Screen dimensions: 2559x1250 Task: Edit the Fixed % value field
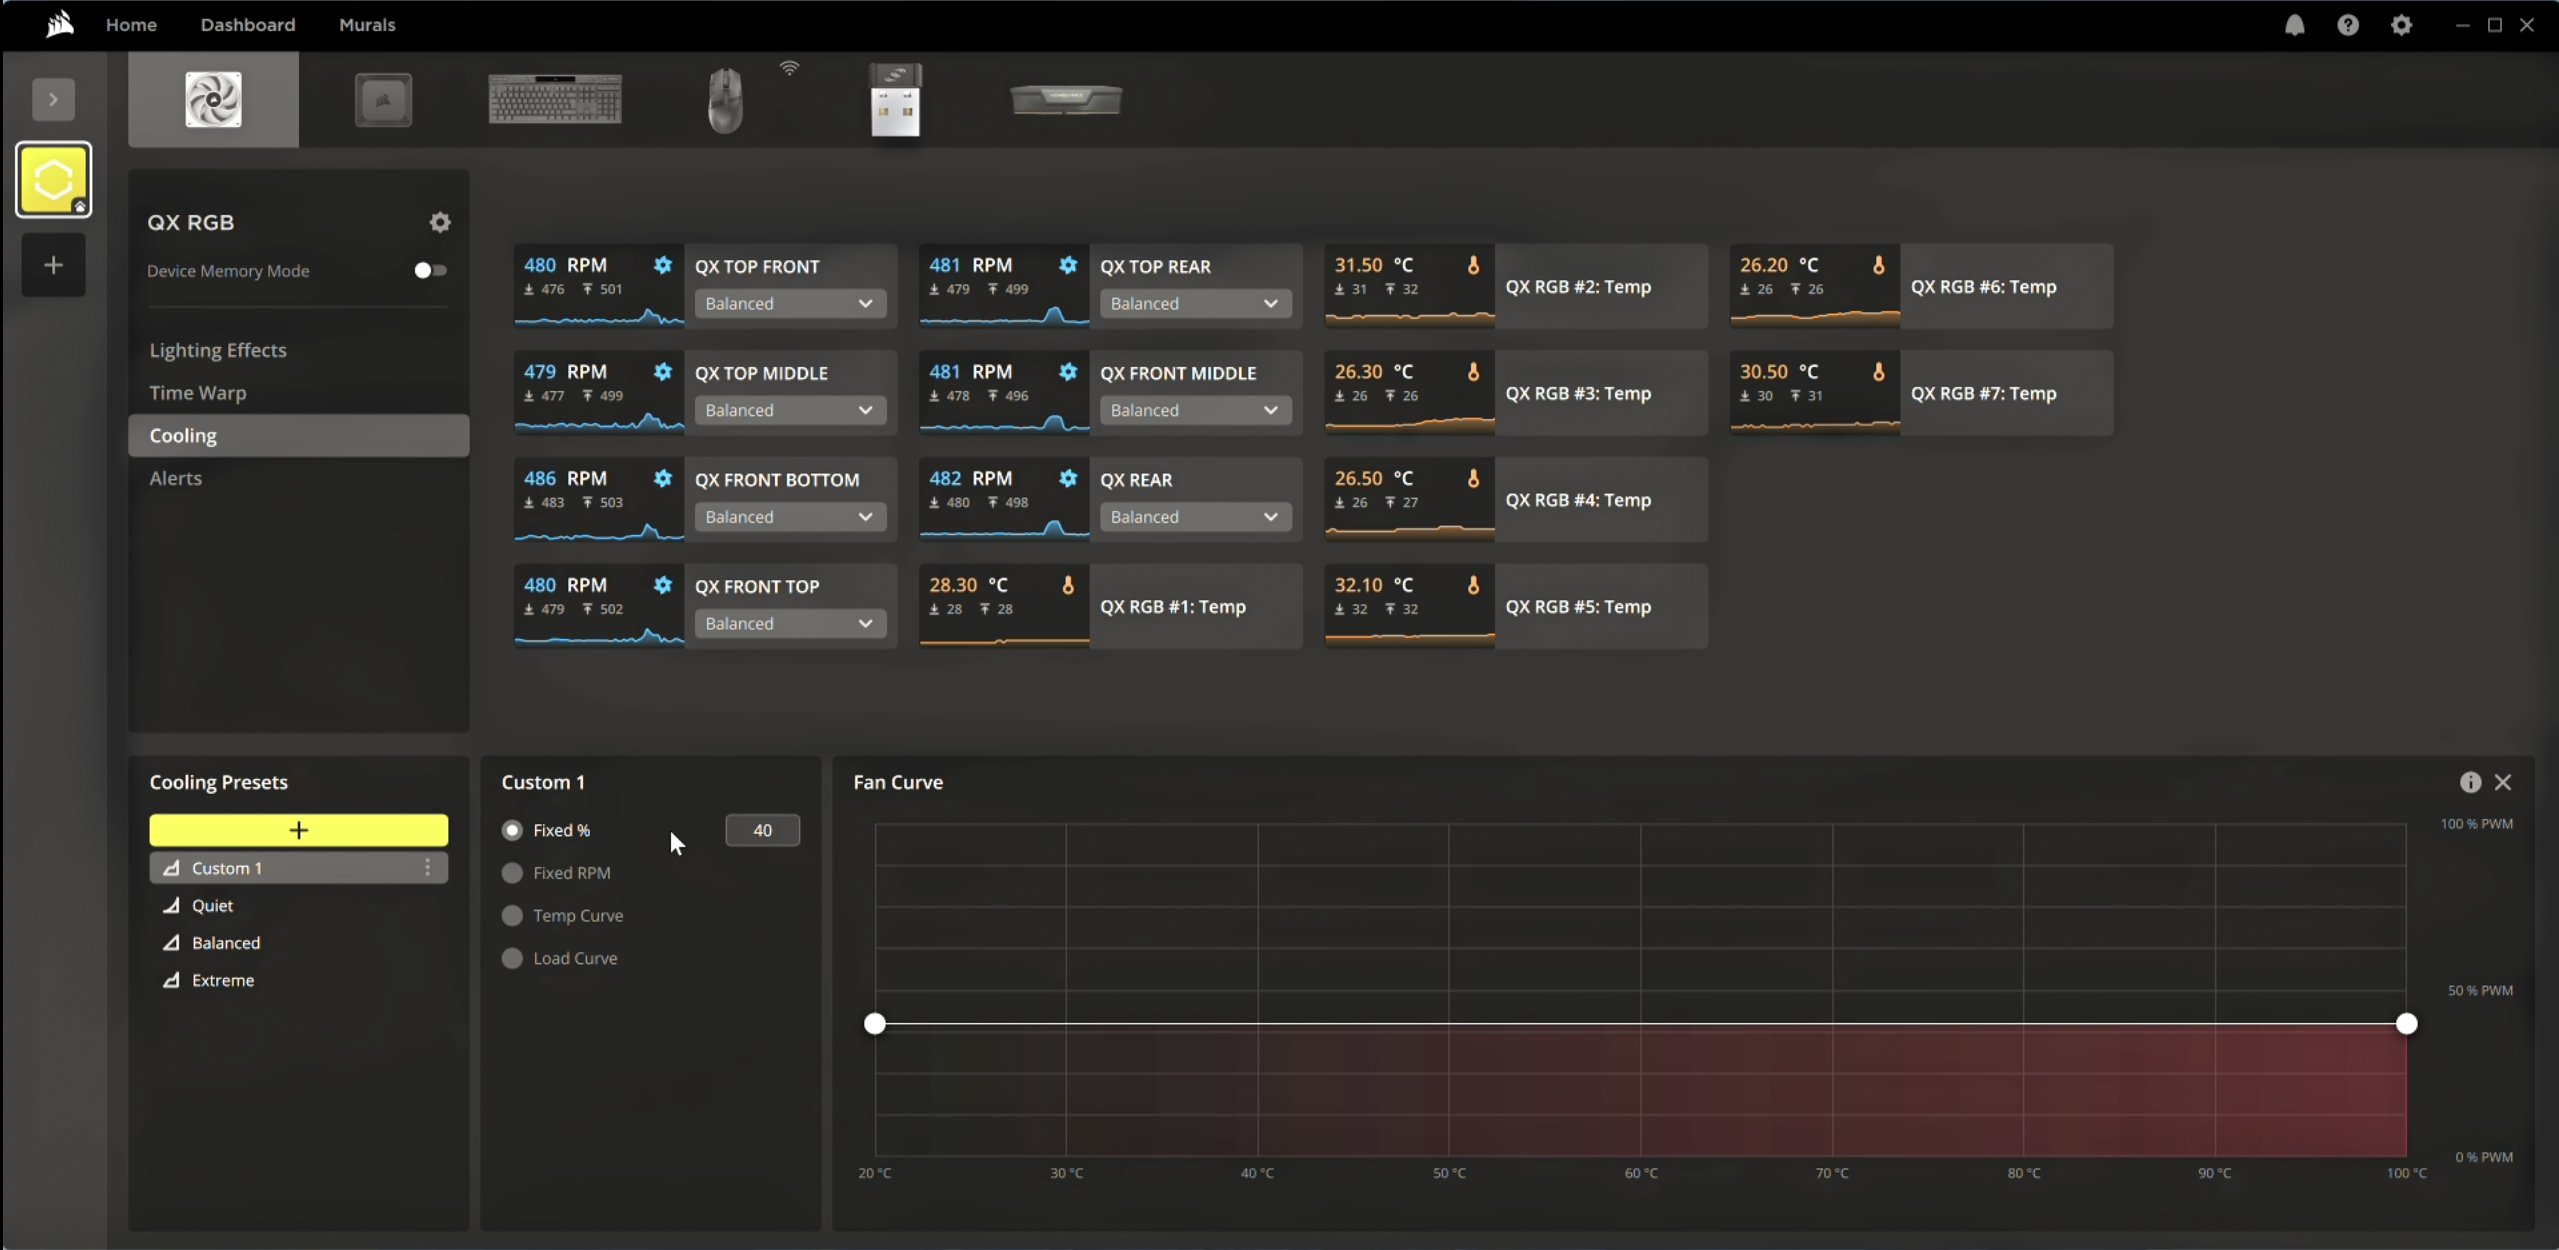pyautogui.click(x=762, y=830)
